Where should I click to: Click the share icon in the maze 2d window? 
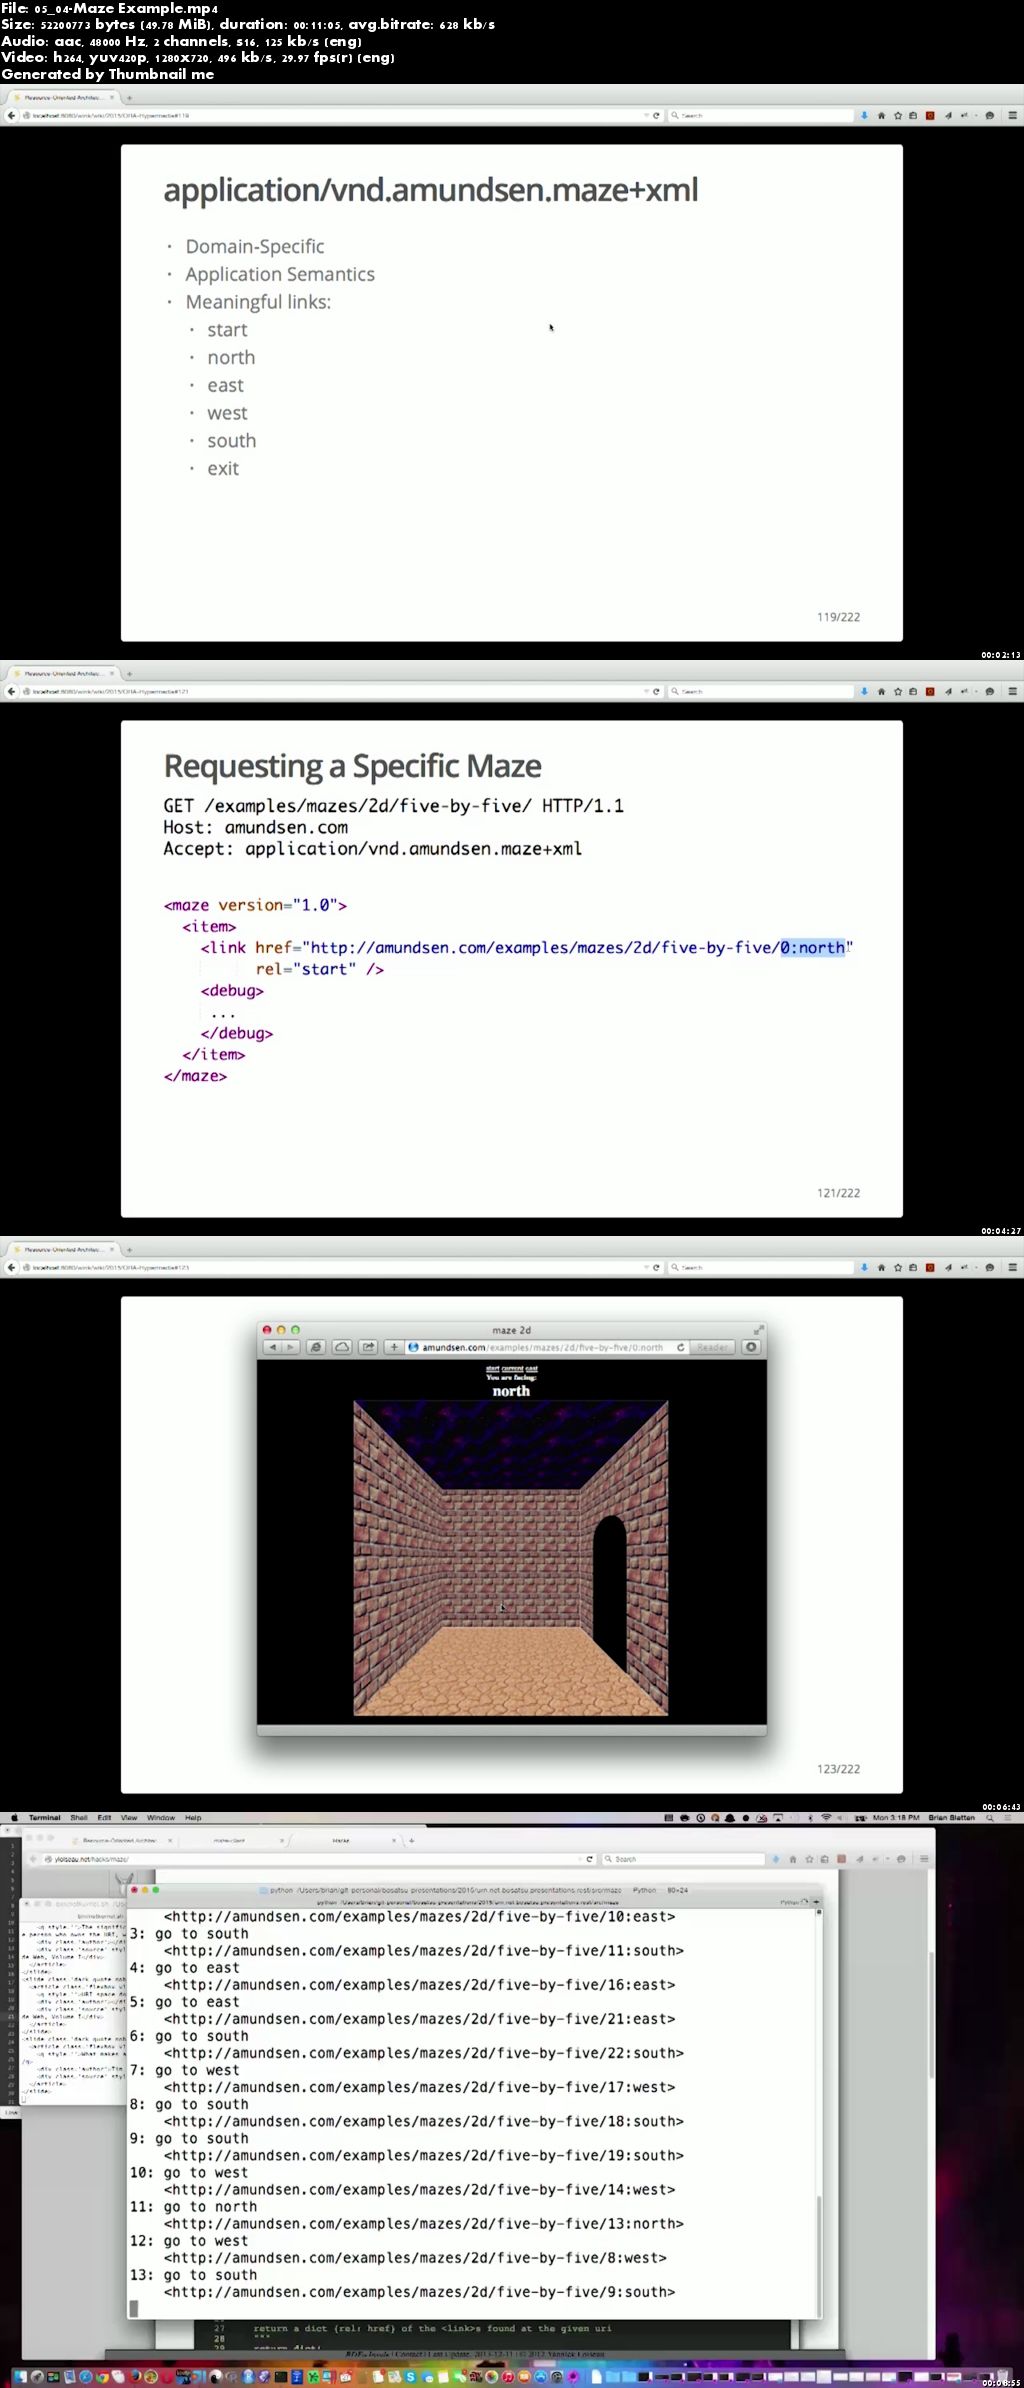click(x=368, y=1347)
